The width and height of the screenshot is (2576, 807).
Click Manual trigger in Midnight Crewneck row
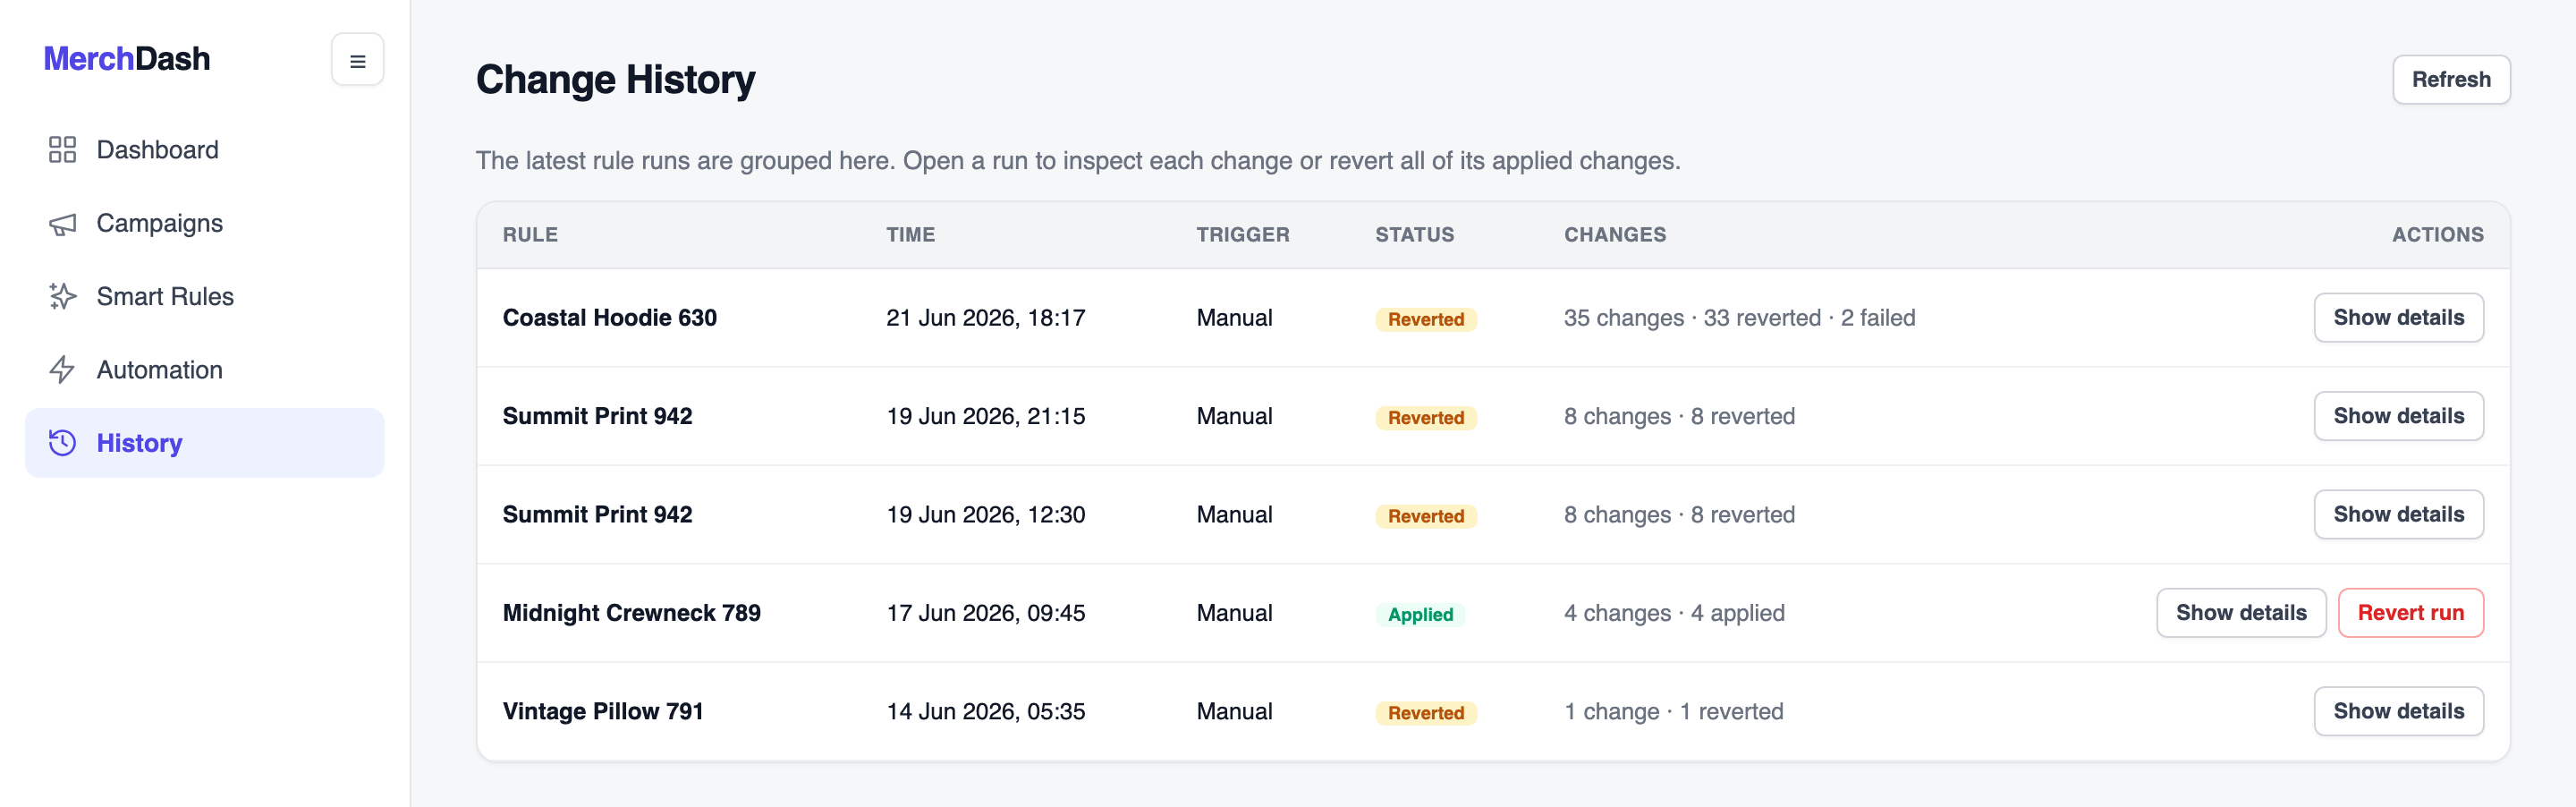(x=1234, y=613)
